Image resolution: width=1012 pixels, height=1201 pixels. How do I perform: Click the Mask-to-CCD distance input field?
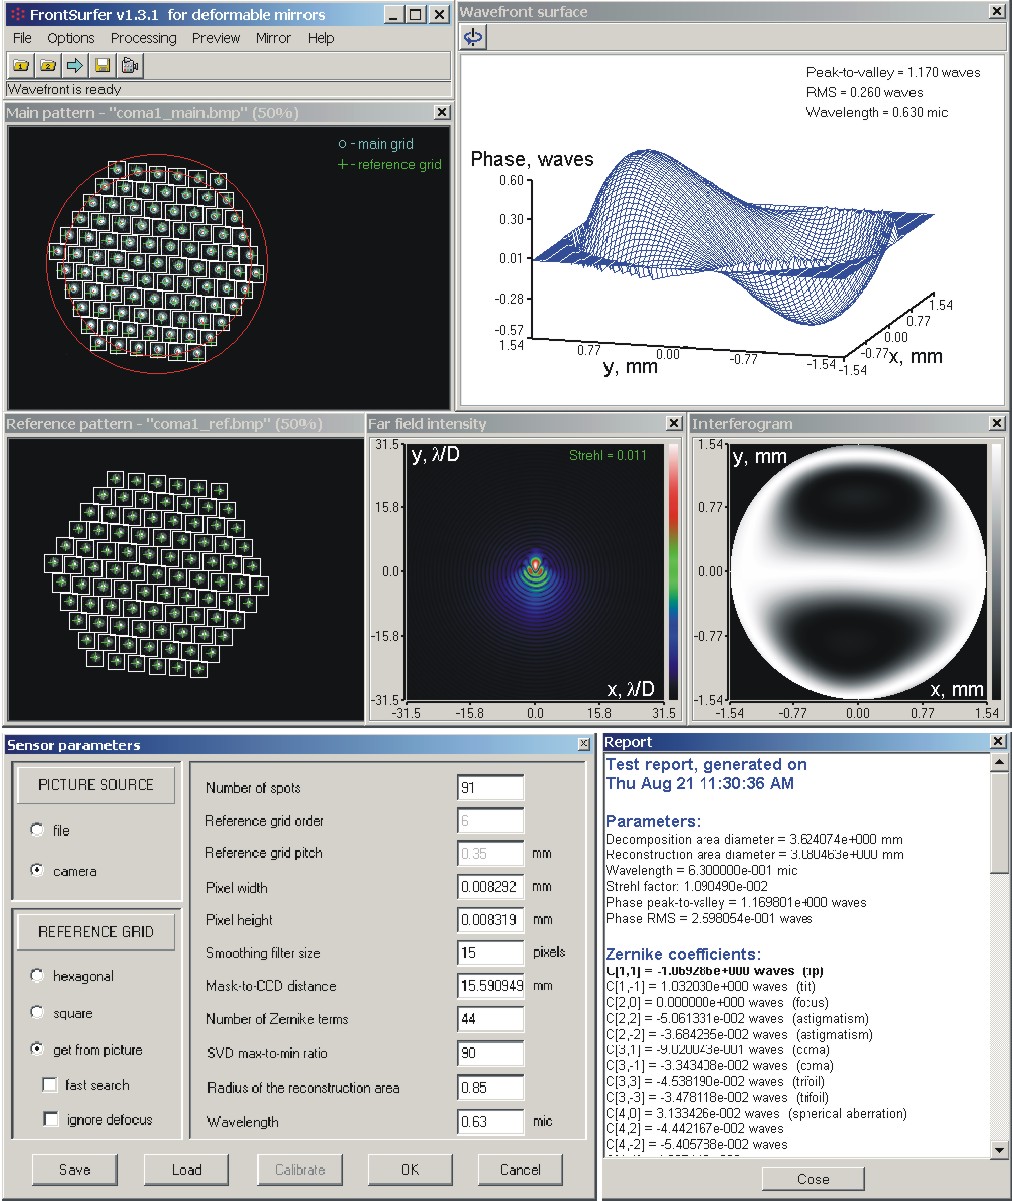[x=490, y=986]
